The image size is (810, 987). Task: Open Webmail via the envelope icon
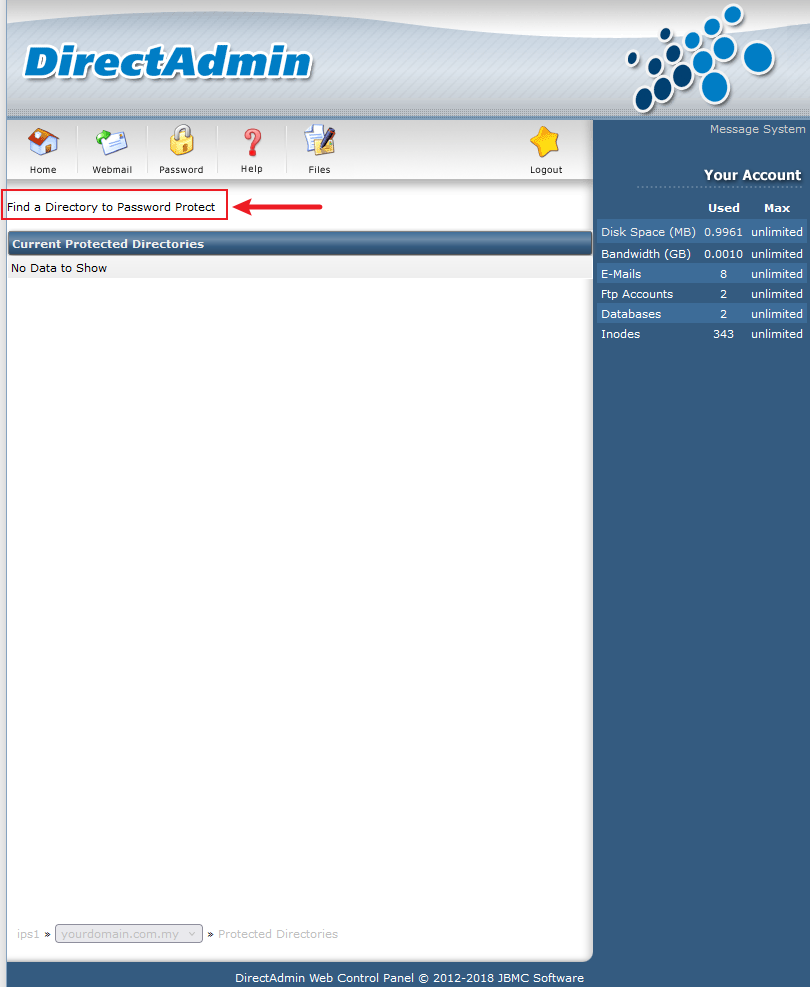[112, 142]
